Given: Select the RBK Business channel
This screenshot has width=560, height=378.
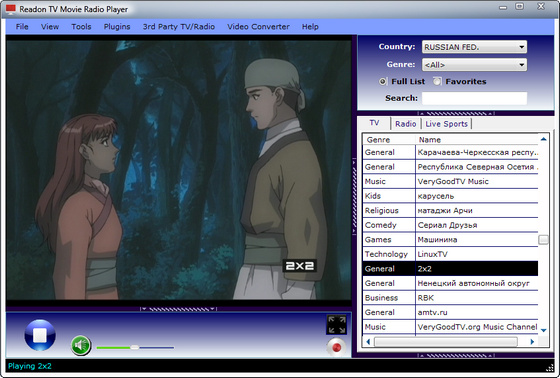Looking at the screenshot, I should click(450, 298).
